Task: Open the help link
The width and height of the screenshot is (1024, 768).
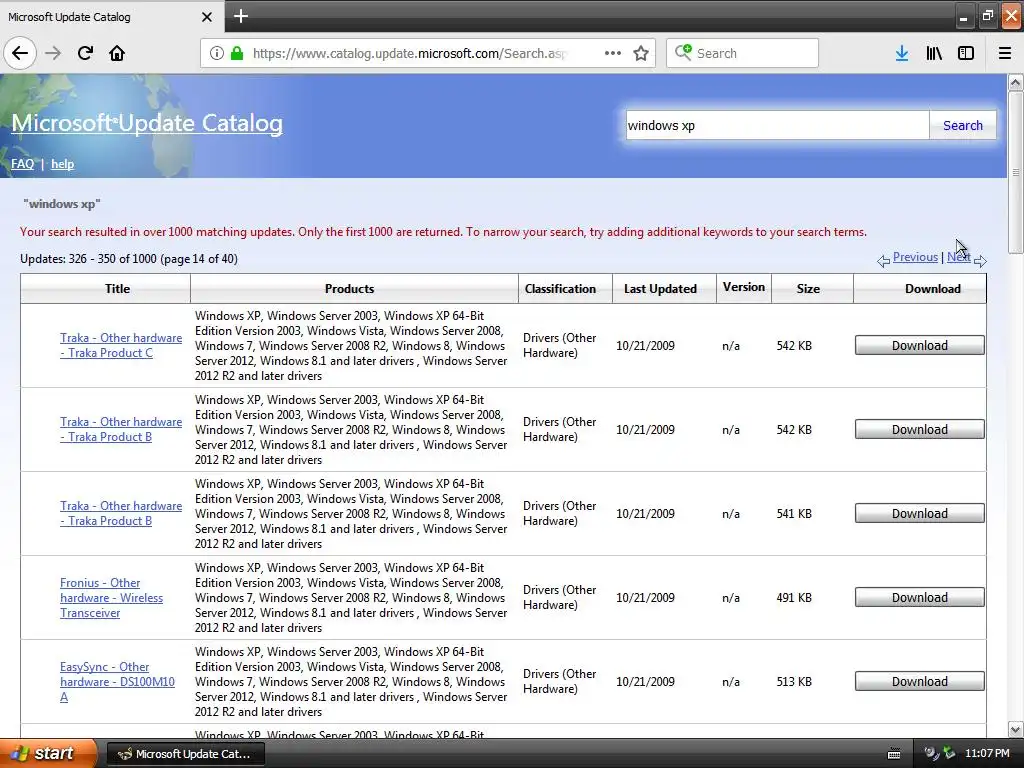Action: 63,164
